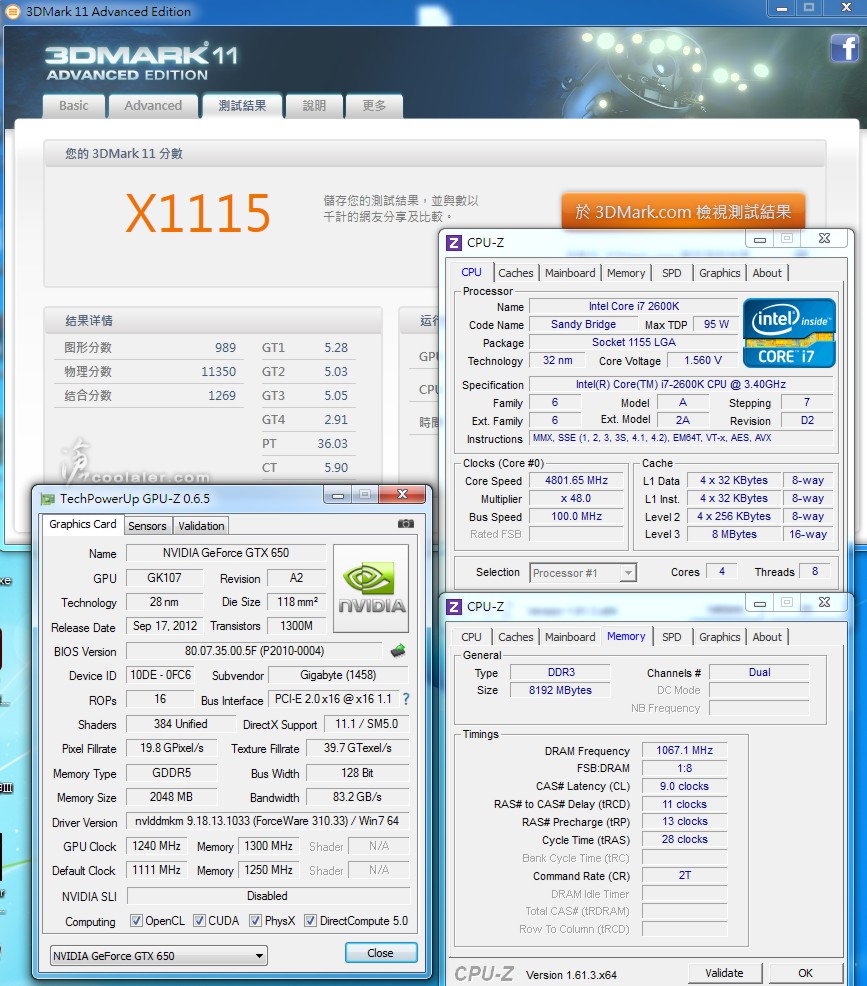This screenshot has height=986, width=867.
Task: Click the Specification field i7-2600K CPU @ 3.40GHz
Action: pos(680,384)
